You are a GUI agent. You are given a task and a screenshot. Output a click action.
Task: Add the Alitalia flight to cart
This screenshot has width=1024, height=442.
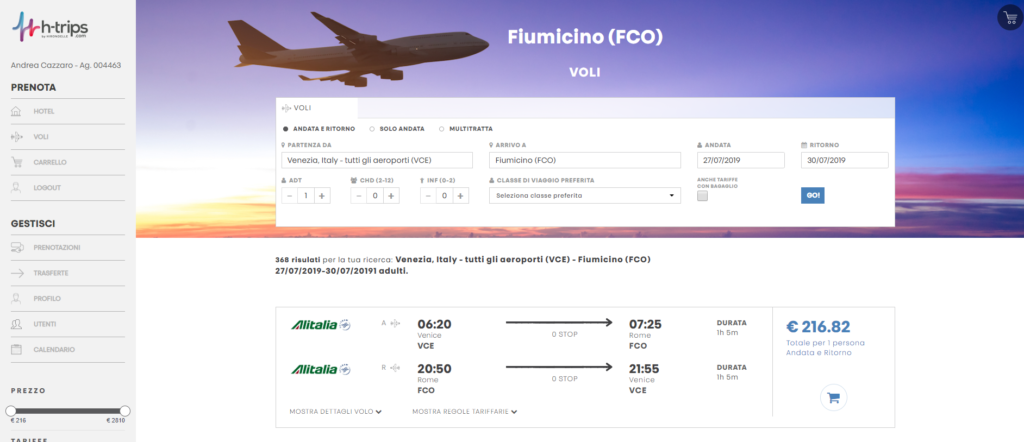point(833,398)
